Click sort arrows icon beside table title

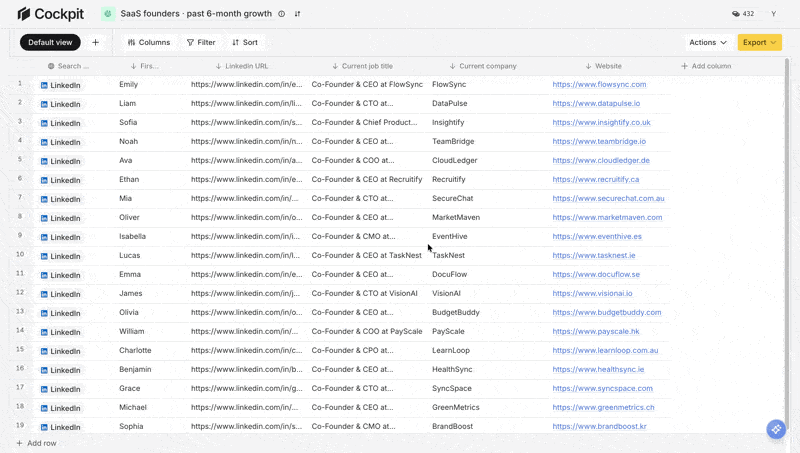297,14
